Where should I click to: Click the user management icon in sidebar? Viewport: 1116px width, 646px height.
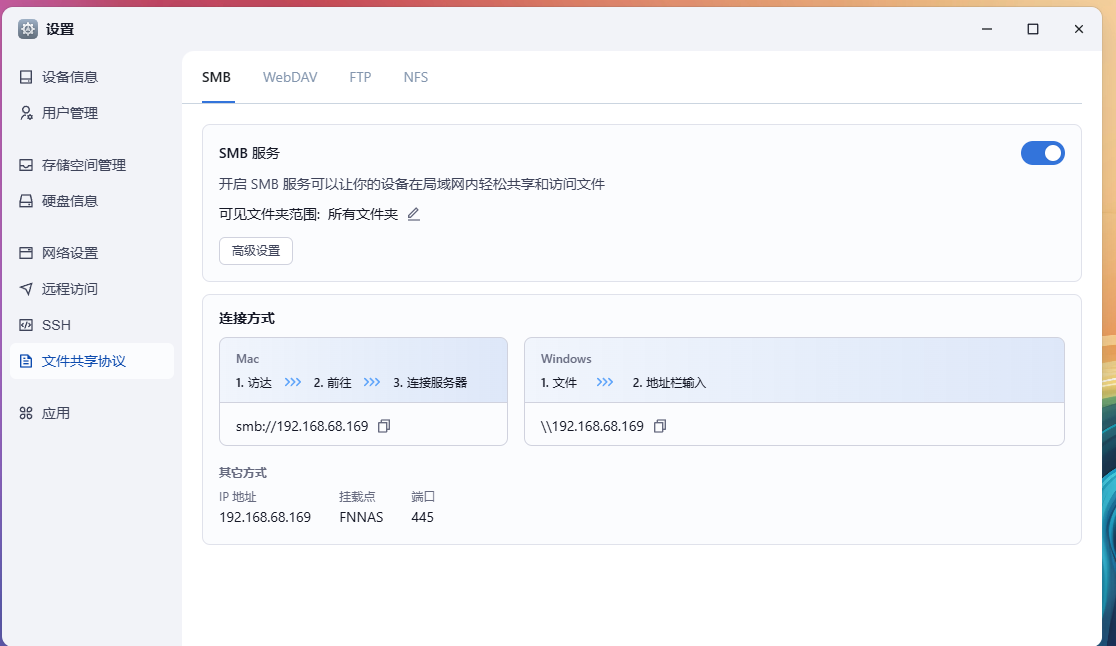coord(26,113)
